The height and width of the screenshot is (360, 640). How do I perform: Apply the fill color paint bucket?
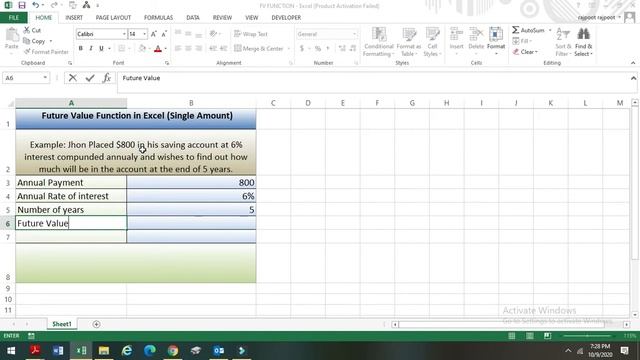click(x=142, y=49)
